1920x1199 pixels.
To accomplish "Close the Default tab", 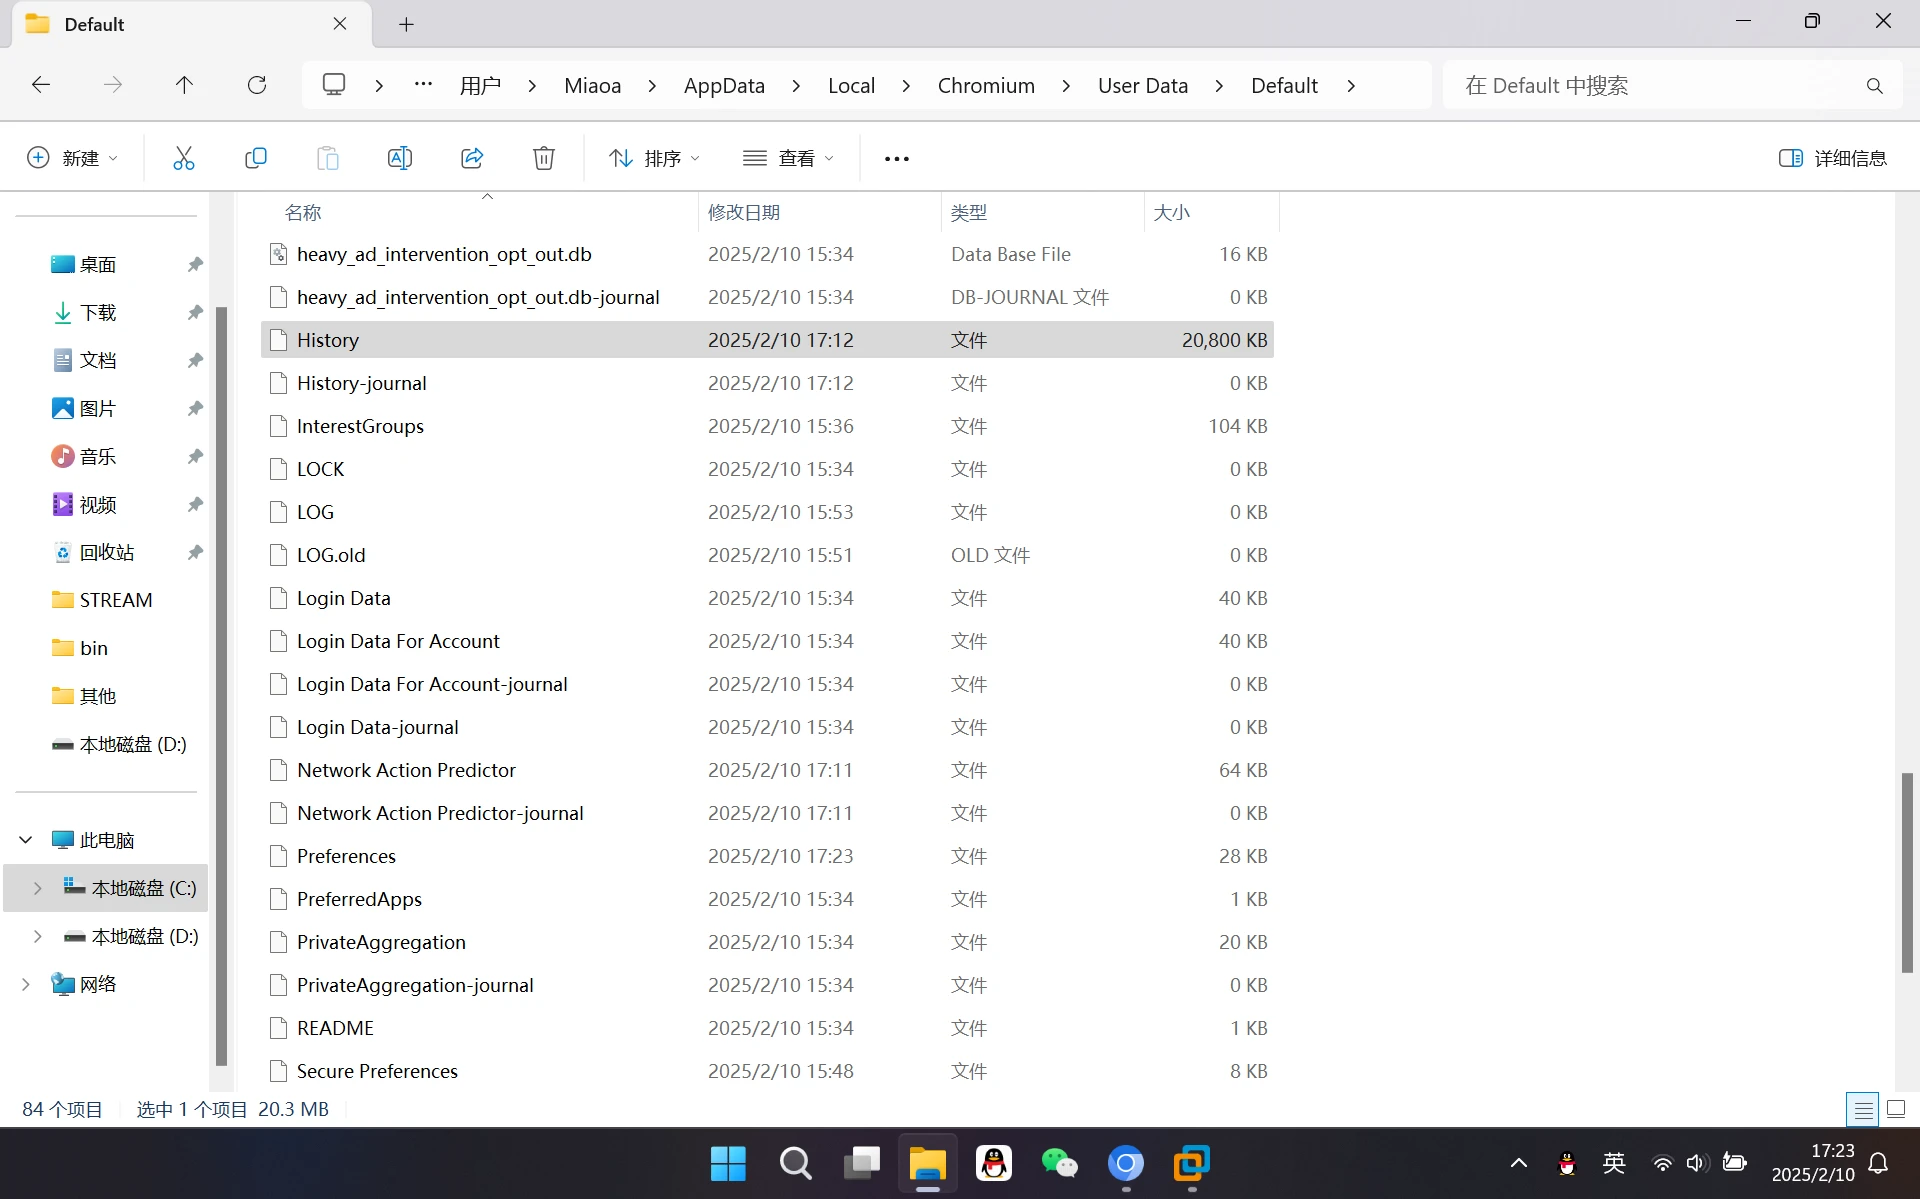I will [340, 24].
